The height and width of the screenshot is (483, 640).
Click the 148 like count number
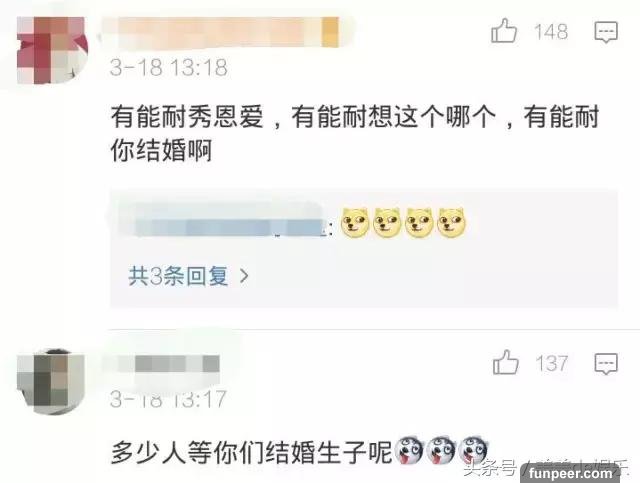(551, 32)
